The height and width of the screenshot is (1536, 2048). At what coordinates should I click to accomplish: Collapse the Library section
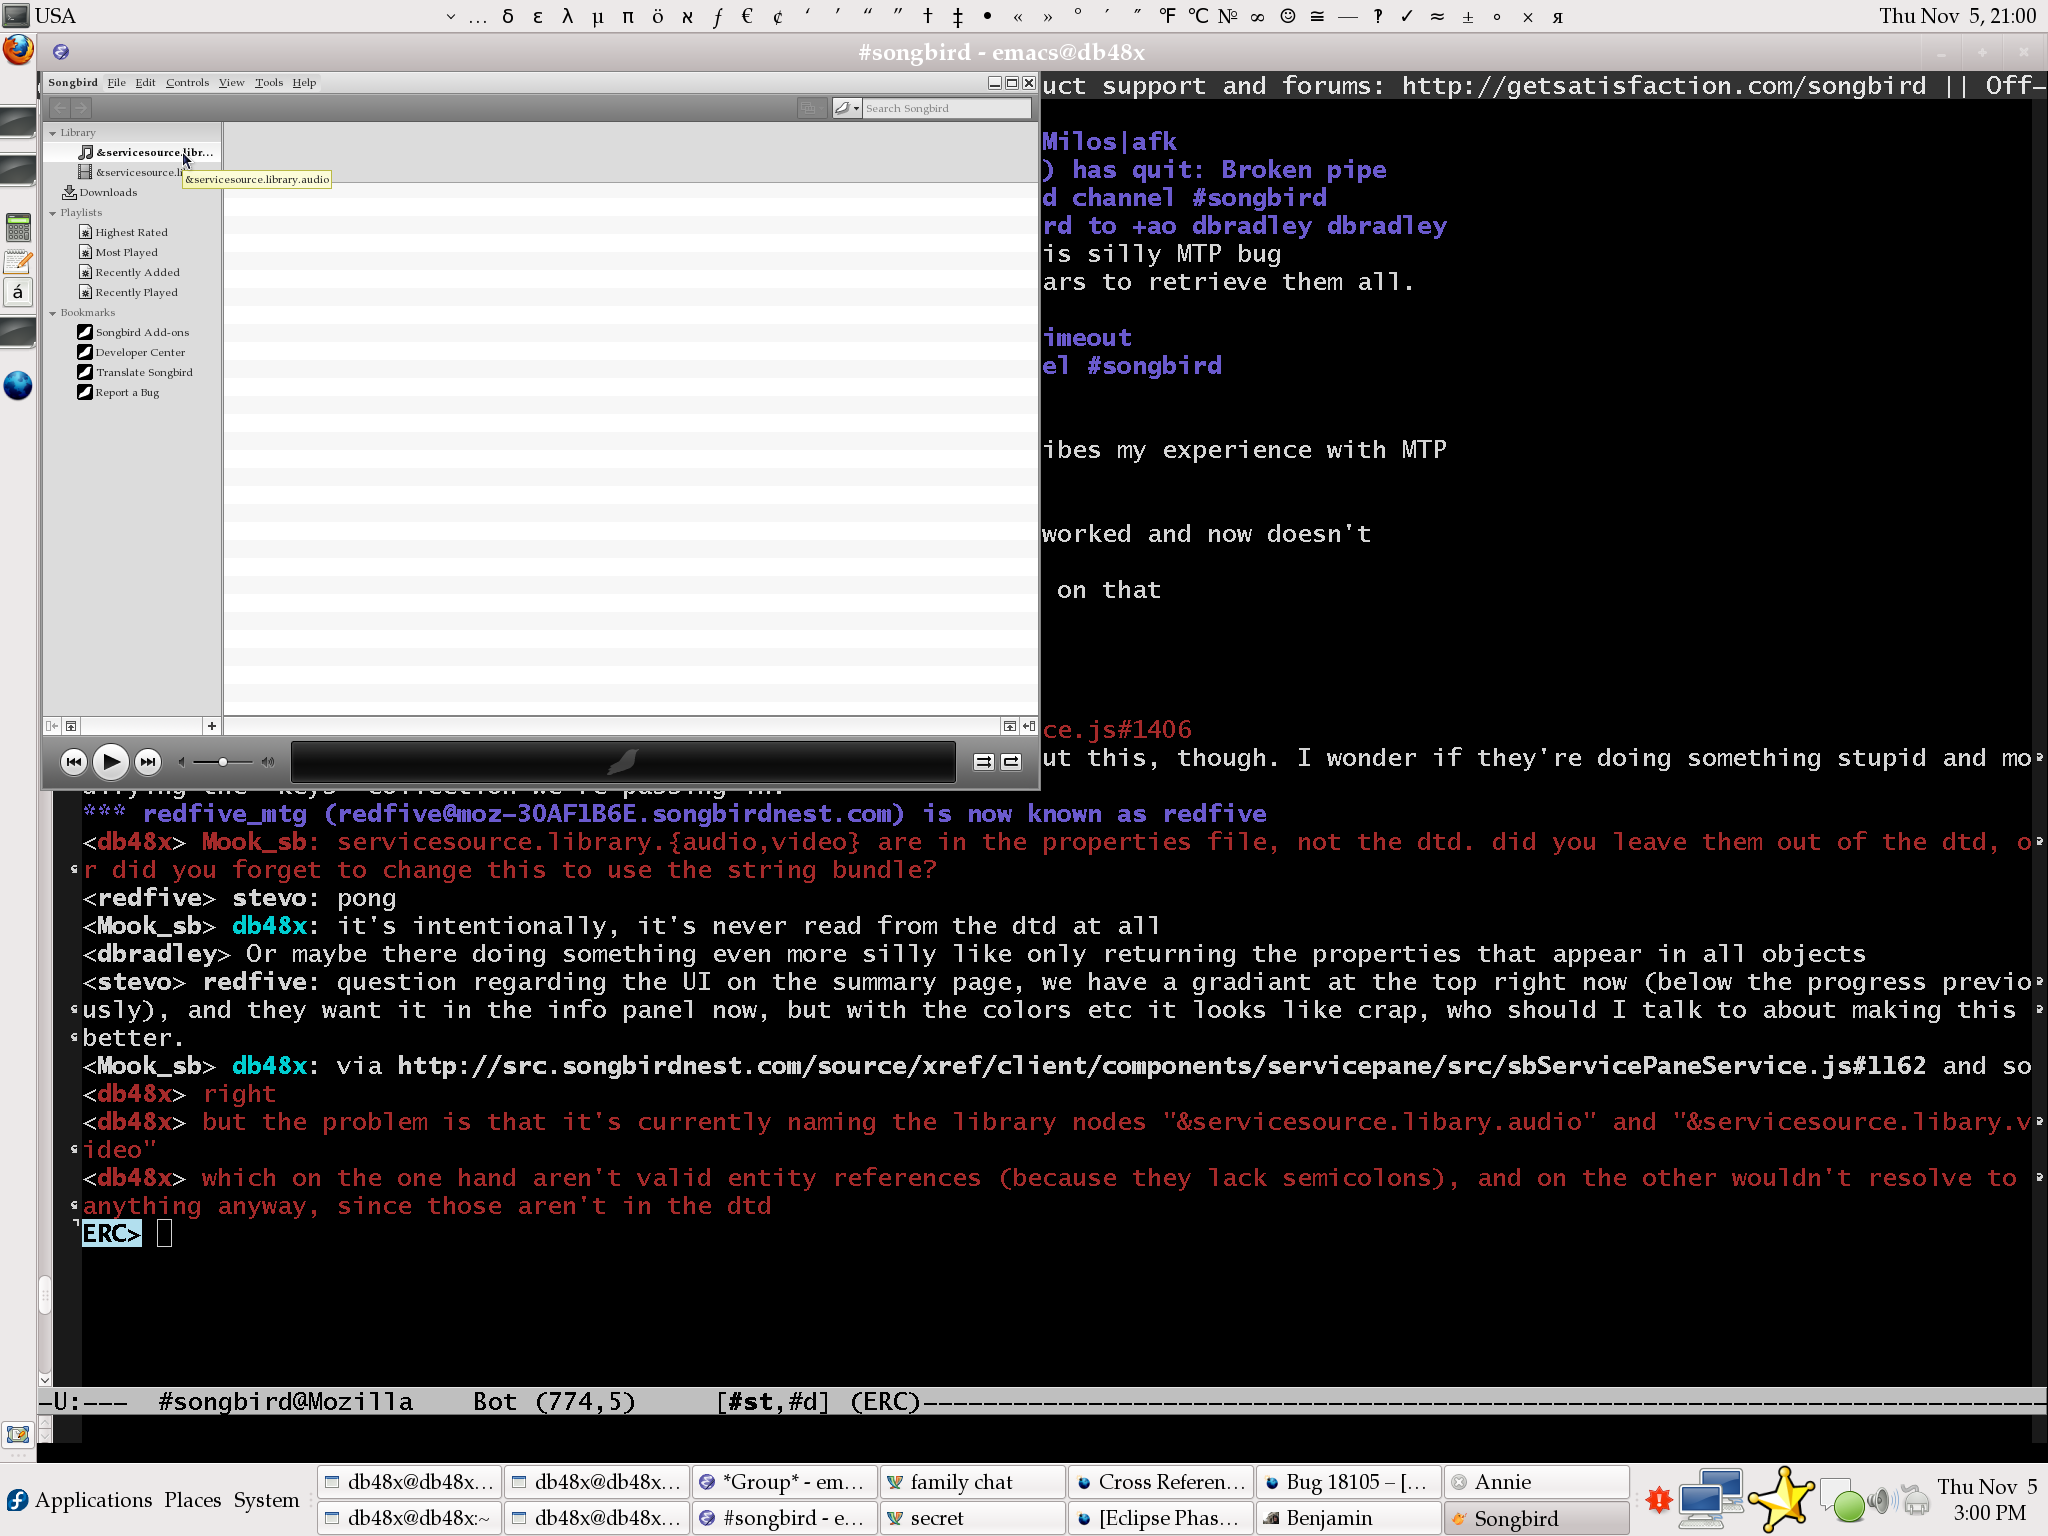[53, 133]
